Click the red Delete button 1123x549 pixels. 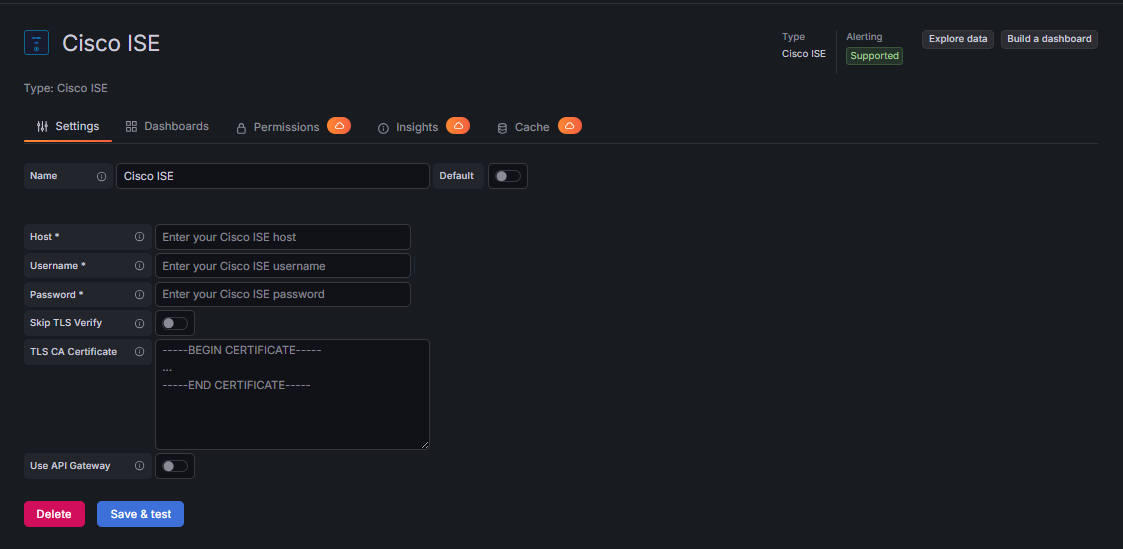[54, 514]
